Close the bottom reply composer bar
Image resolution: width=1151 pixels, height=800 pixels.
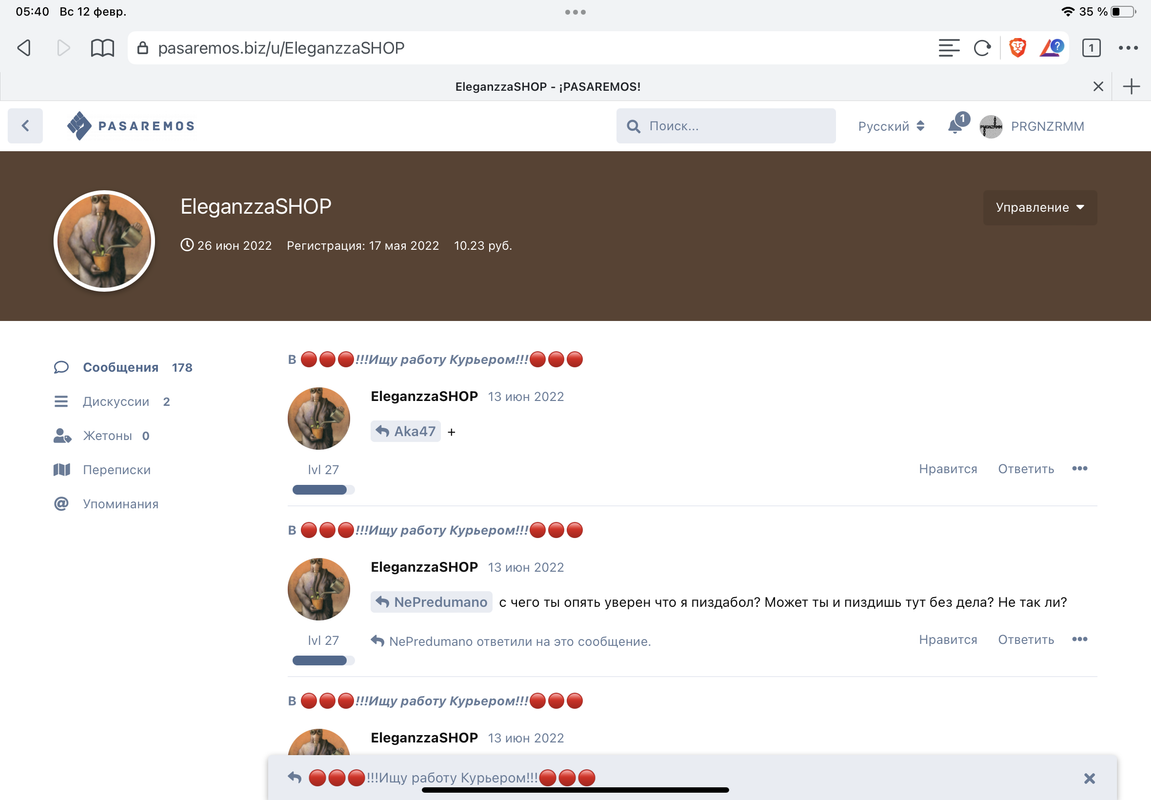(x=1089, y=779)
